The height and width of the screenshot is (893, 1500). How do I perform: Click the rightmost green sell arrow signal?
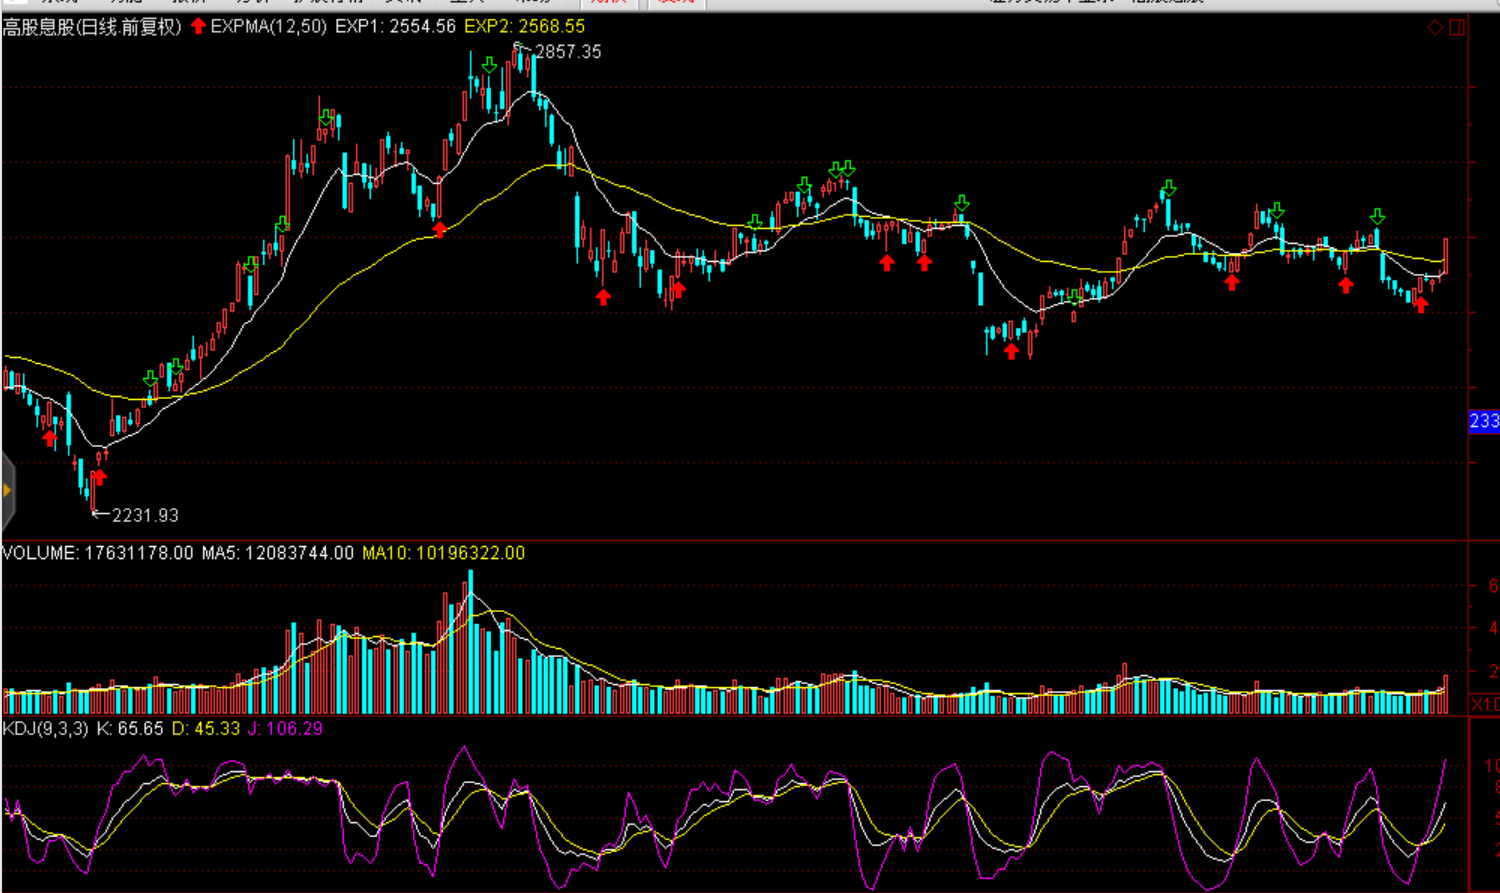click(x=1377, y=216)
